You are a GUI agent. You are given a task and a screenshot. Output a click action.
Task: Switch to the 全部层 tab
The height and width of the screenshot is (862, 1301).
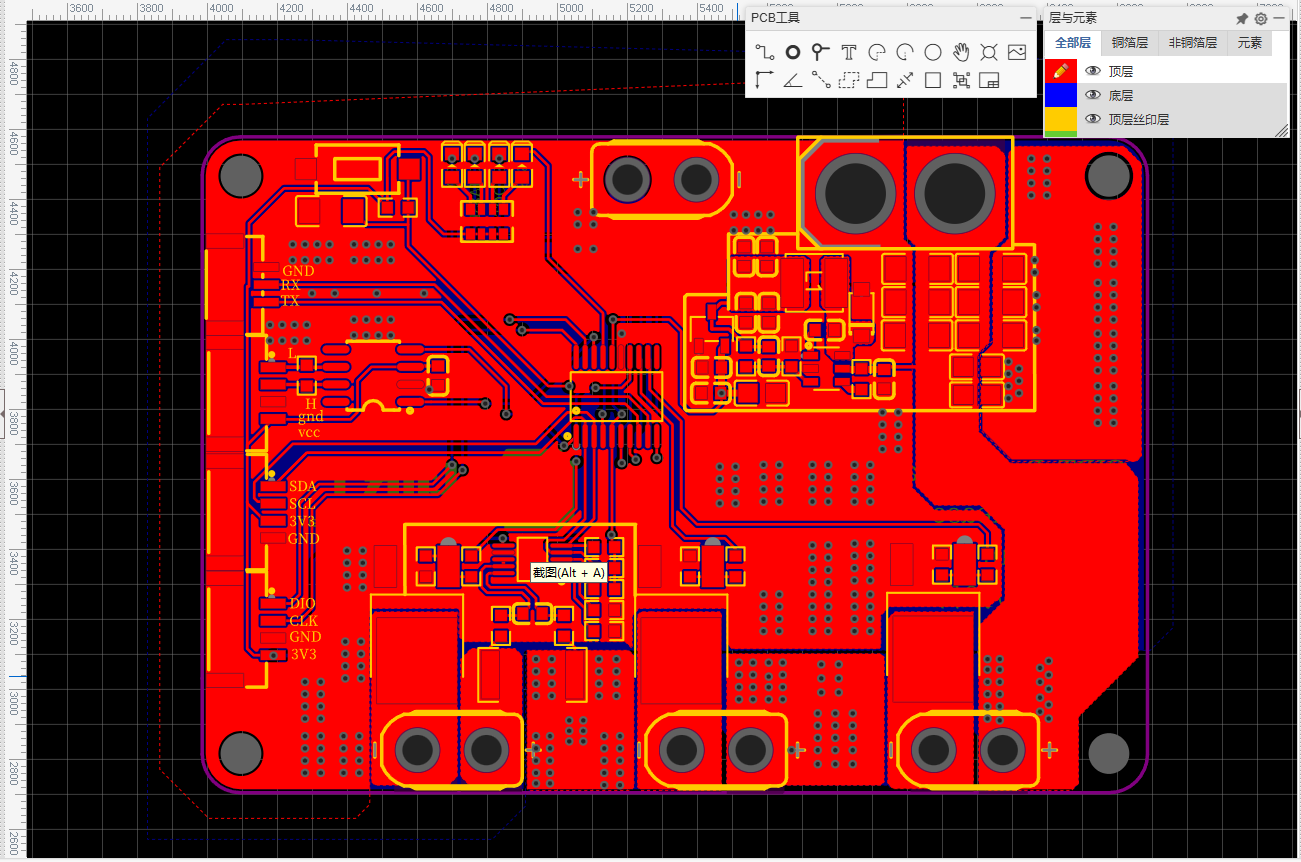pos(1073,43)
